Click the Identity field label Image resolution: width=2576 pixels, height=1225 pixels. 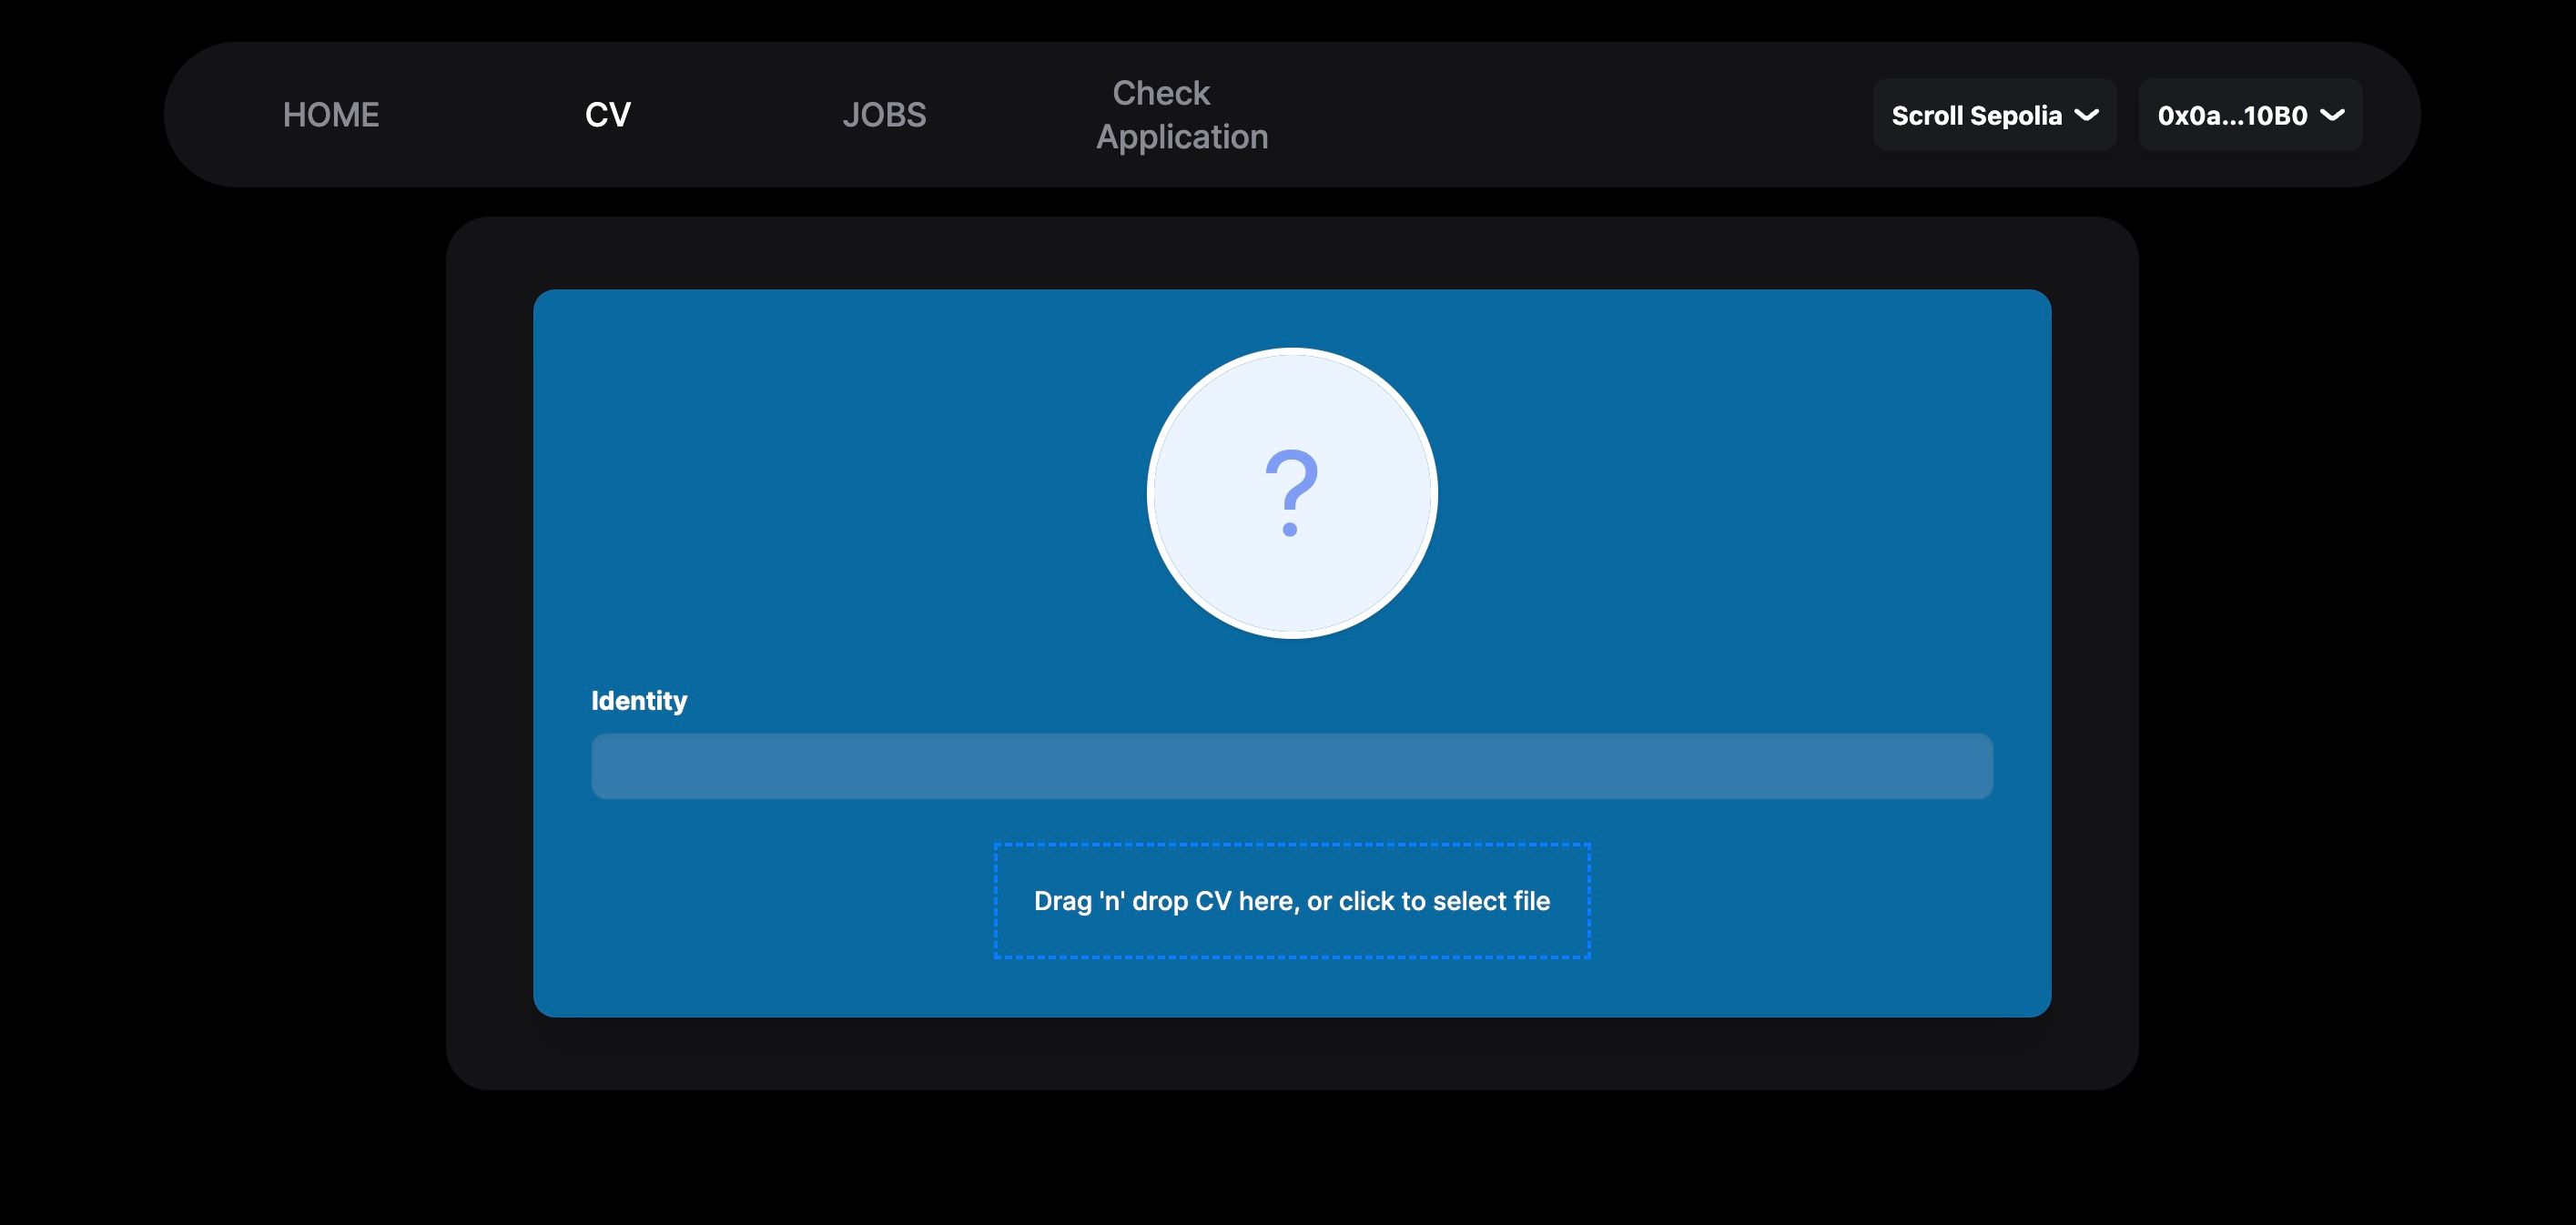[639, 701]
